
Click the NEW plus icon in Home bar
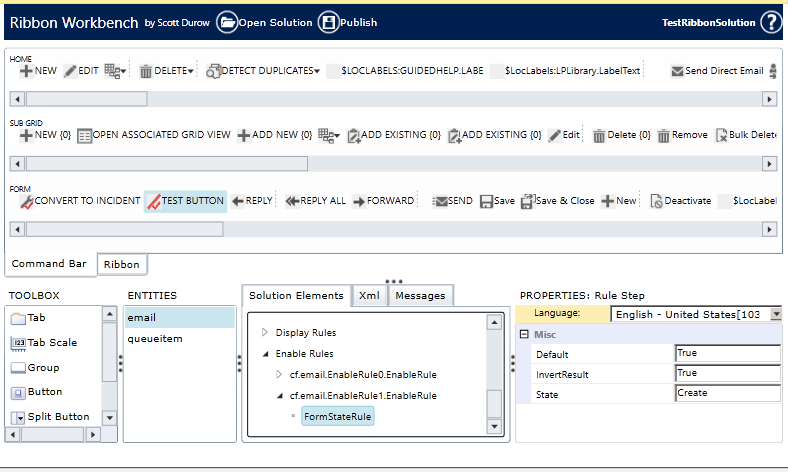click(x=26, y=71)
